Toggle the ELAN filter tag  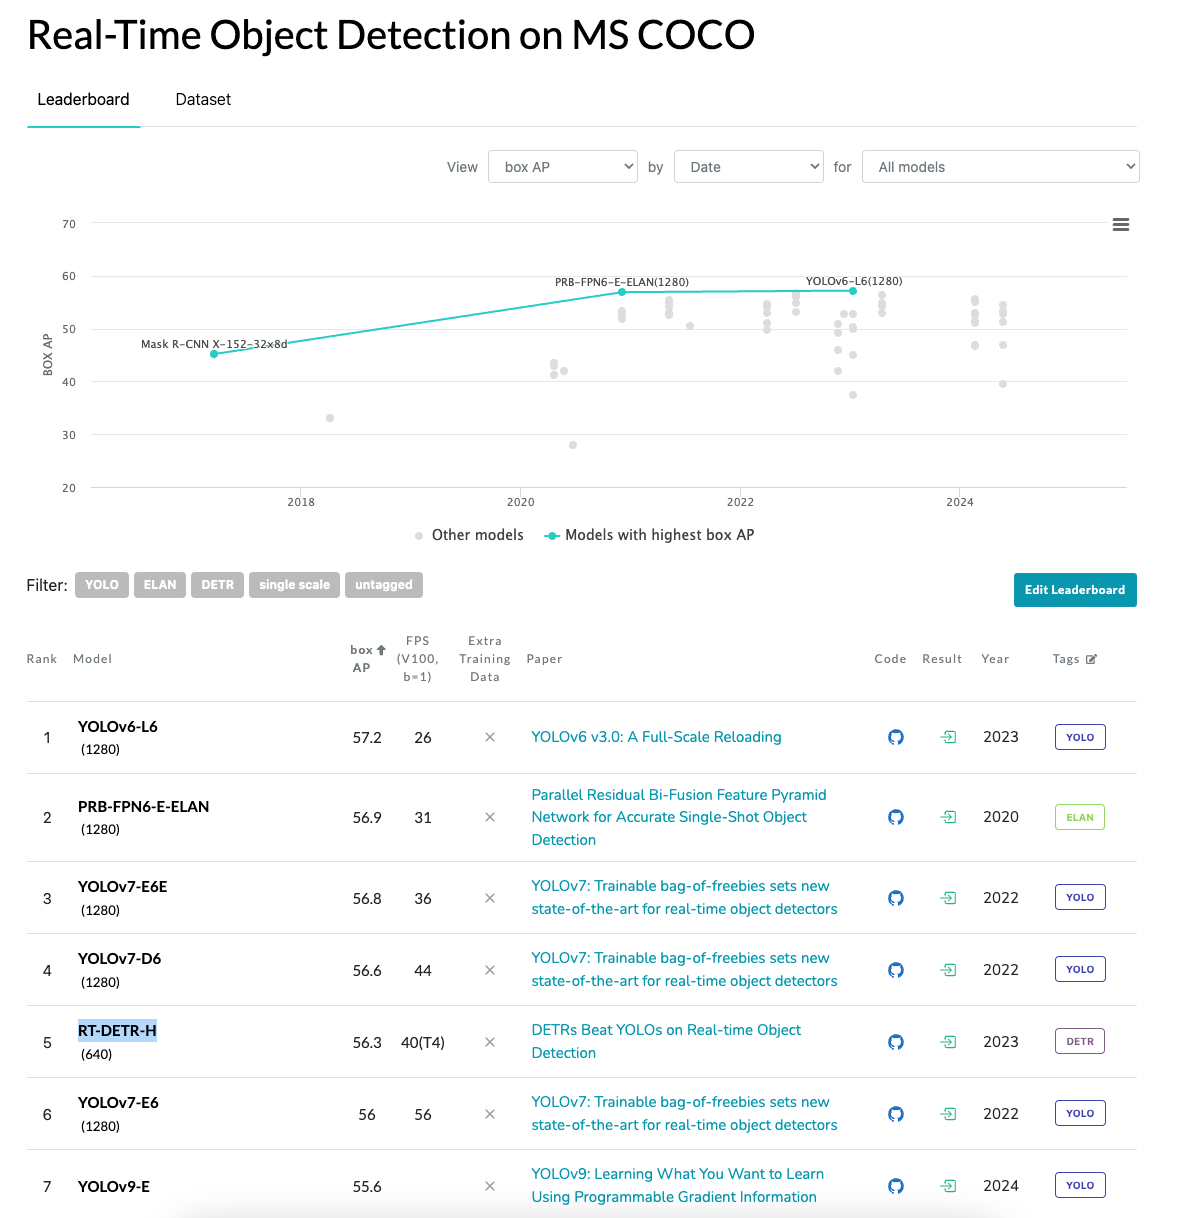pyautogui.click(x=160, y=585)
